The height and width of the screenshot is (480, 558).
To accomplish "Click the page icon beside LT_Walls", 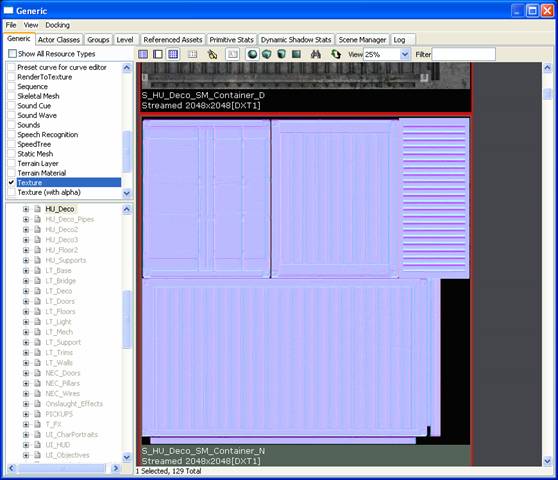I will [x=37, y=363].
